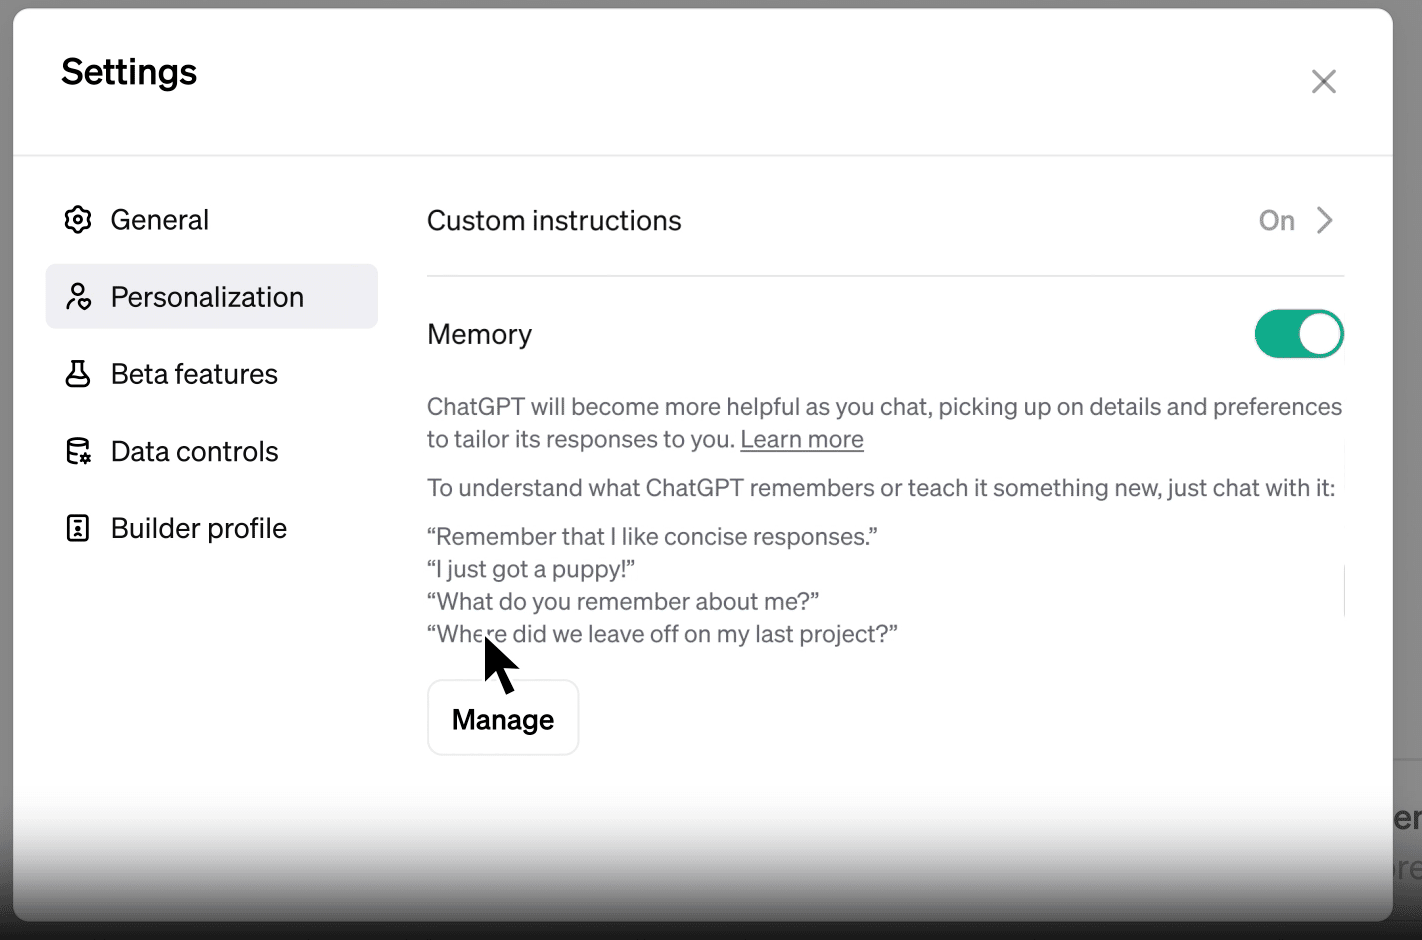Screen dimensions: 1422x940
Task: Open the Data controls tab
Action: tap(194, 452)
